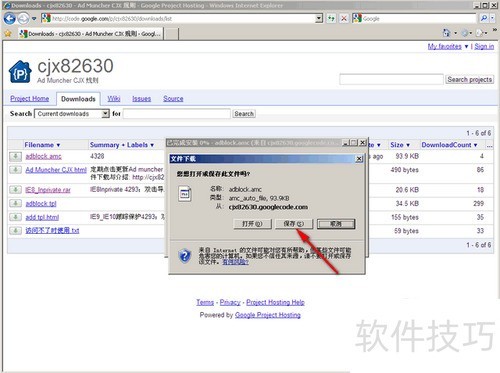This screenshot has width=500, height=373.
Task: Click the column options ellipsis header
Action: tap(489, 145)
